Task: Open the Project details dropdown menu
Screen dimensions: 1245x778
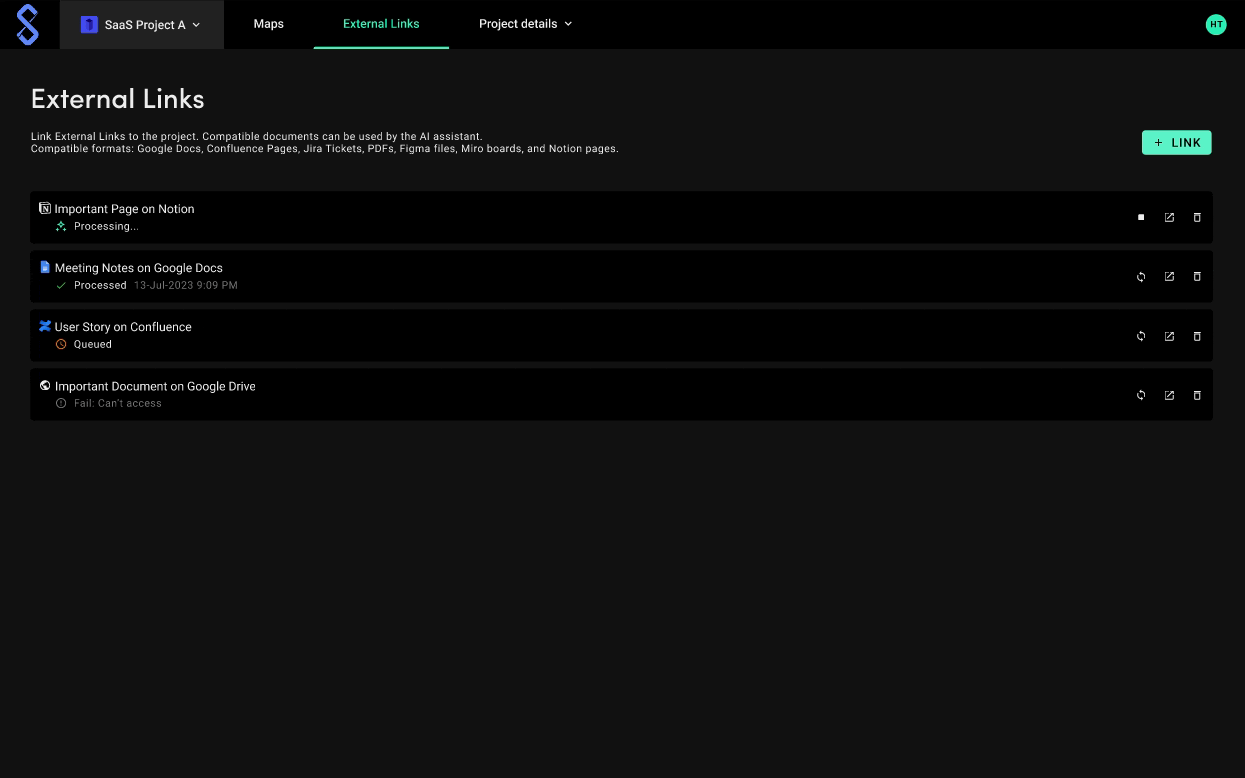Action: point(525,24)
